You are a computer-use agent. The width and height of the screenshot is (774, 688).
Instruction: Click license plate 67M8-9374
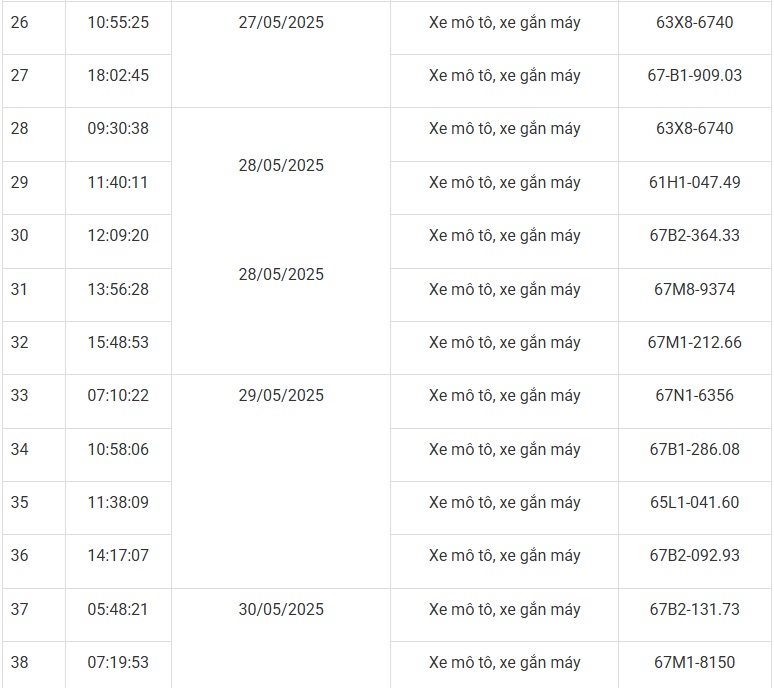(x=694, y=289)
